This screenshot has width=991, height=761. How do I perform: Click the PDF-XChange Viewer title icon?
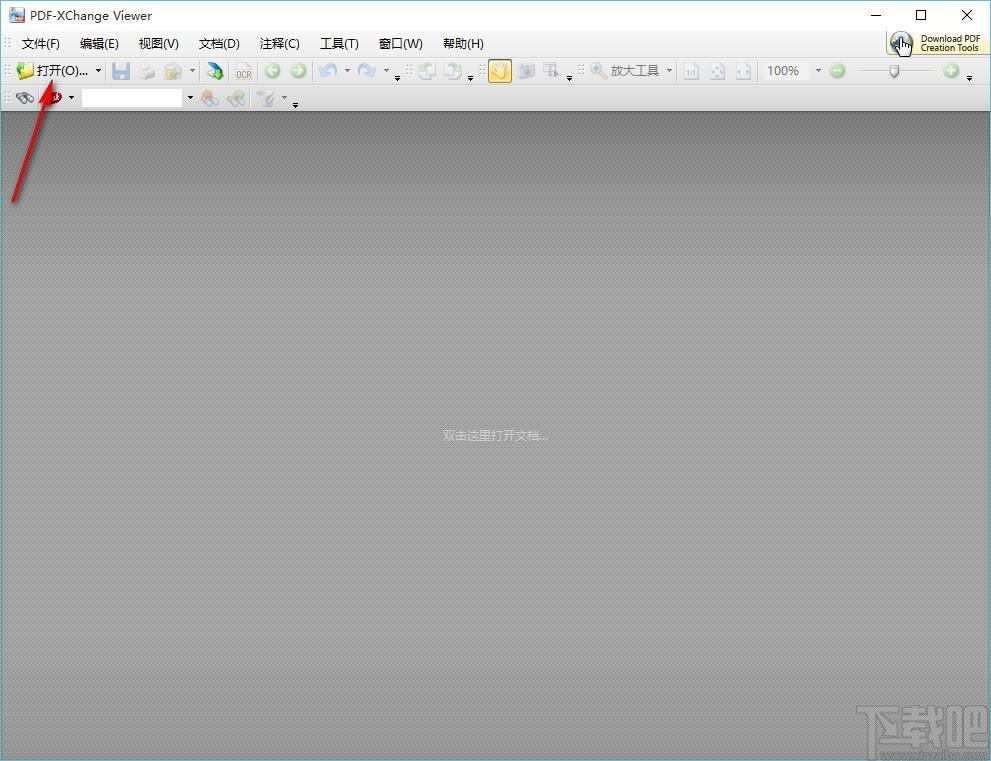pos(16,15)
